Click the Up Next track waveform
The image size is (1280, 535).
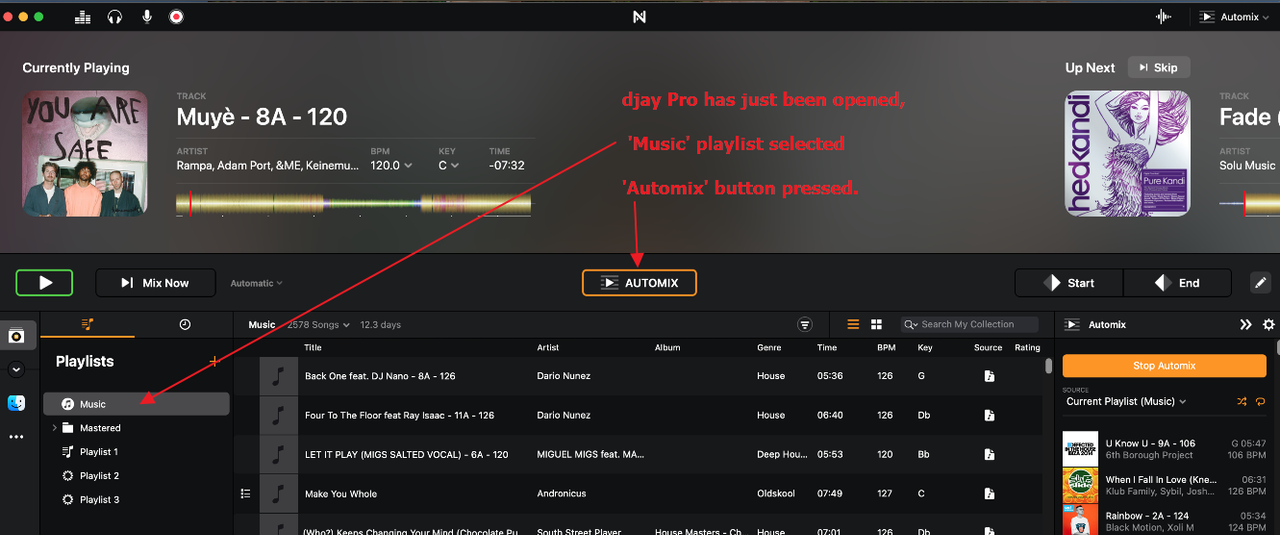(1250, 204)
